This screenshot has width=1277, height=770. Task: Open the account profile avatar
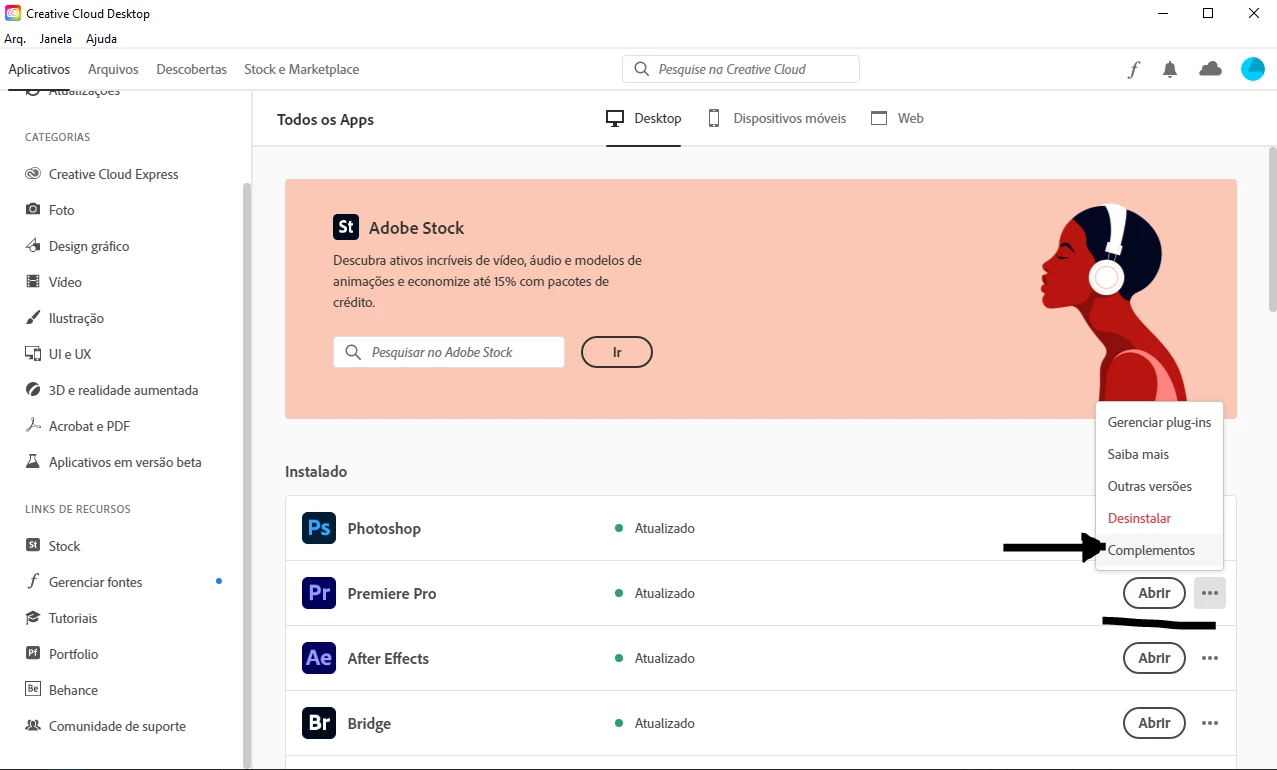pos(1253,69)
